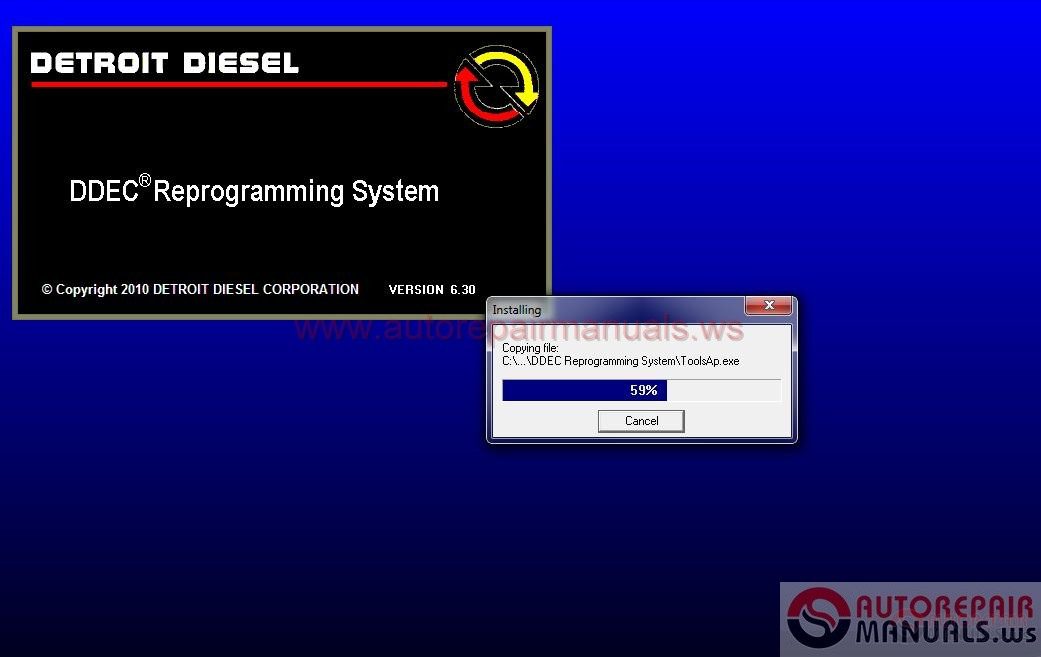Click the 59% installation progress bar
1041x657 pixels.
click(641, 390)
